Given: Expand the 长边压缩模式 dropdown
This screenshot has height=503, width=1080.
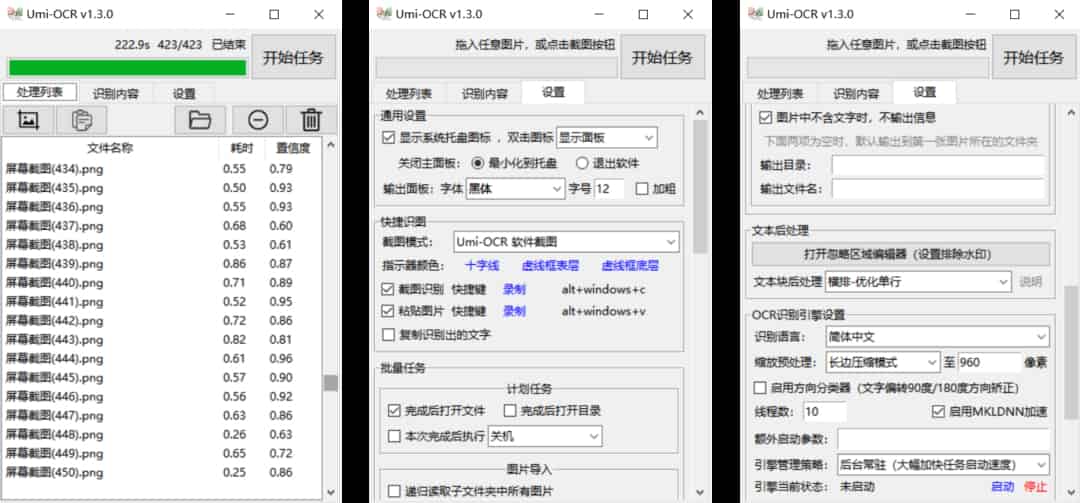Looking at the screenshot, I should tap(882, 362).
